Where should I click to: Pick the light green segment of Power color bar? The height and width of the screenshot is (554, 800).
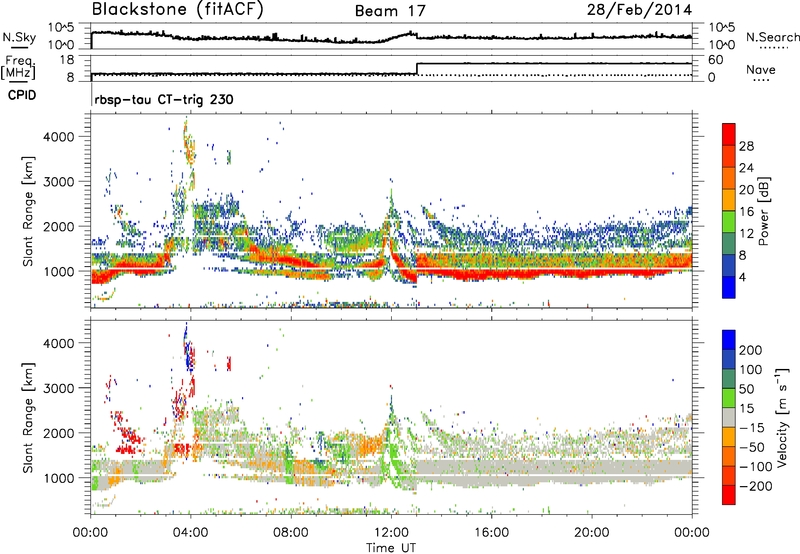(729, 222)
